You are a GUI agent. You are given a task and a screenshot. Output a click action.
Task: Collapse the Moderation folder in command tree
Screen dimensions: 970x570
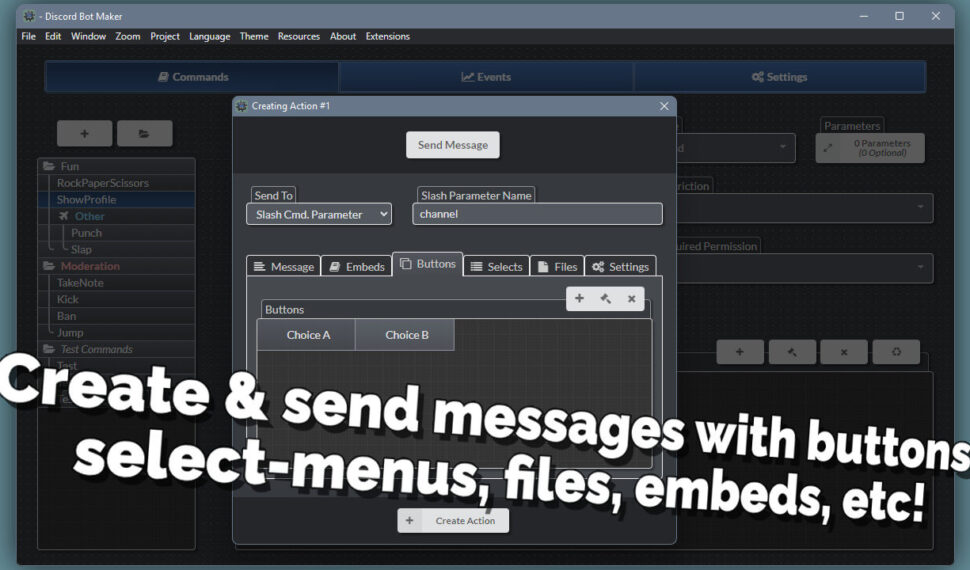click(x=49, y=266)
